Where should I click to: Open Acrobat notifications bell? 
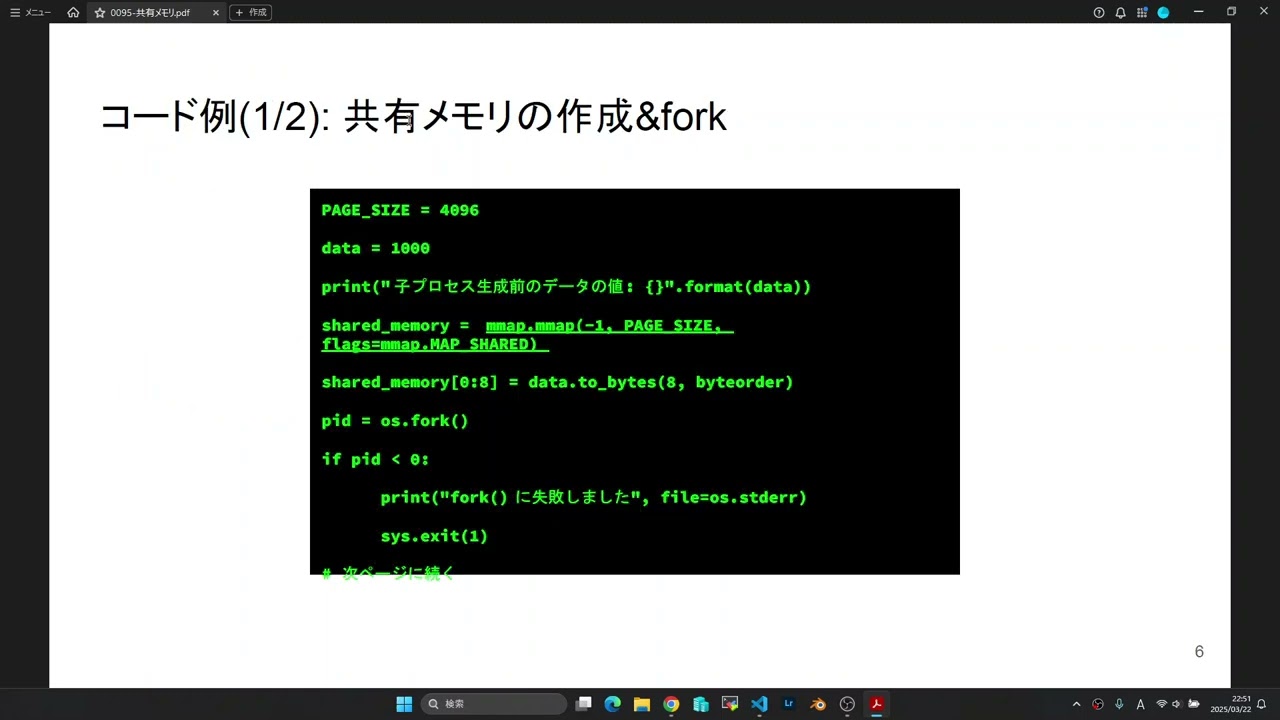coord(1120,12)
